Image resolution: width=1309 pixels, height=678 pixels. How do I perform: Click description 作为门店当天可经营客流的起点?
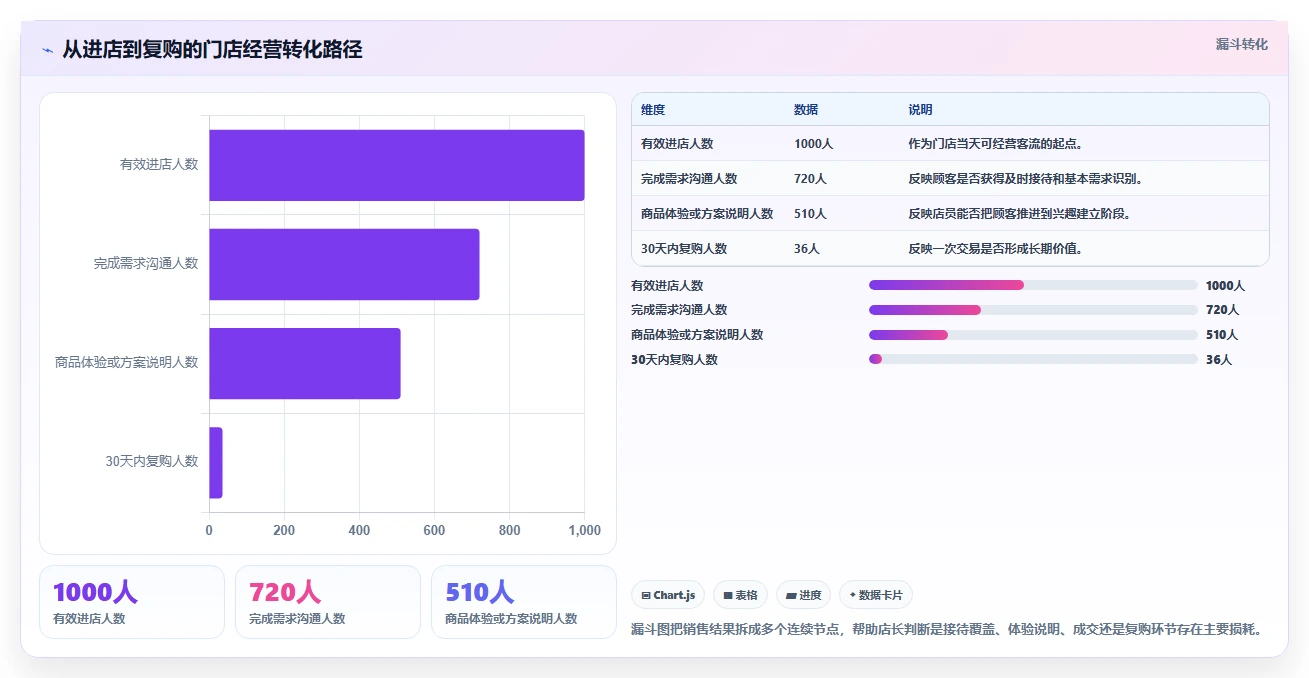(x=995, y=144)
